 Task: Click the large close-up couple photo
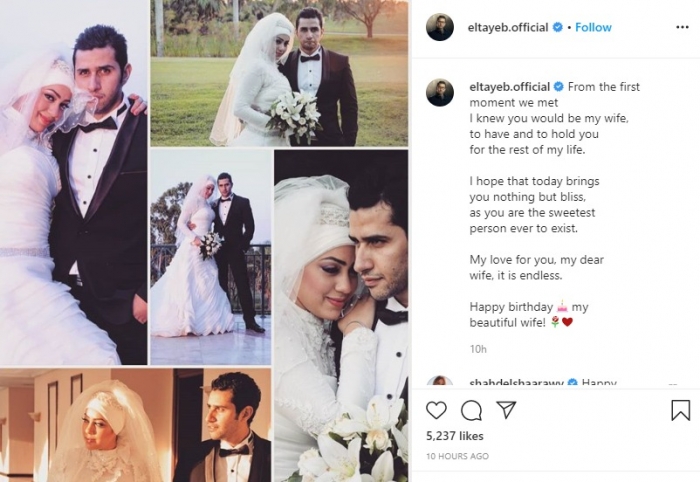coord(341,316)
